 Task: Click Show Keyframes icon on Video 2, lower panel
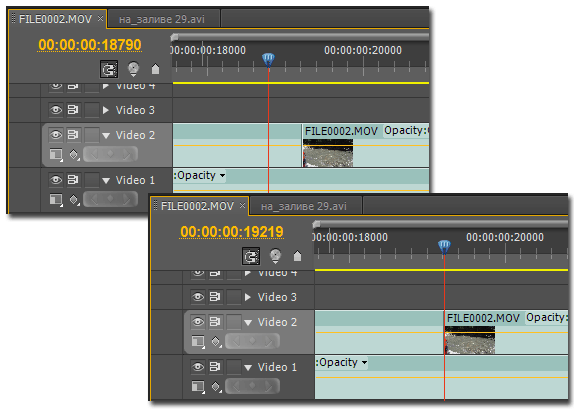(216, 342)
